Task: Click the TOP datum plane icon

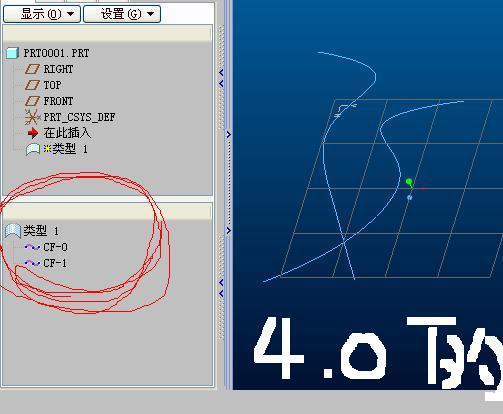Action: [x=32, y=85]
